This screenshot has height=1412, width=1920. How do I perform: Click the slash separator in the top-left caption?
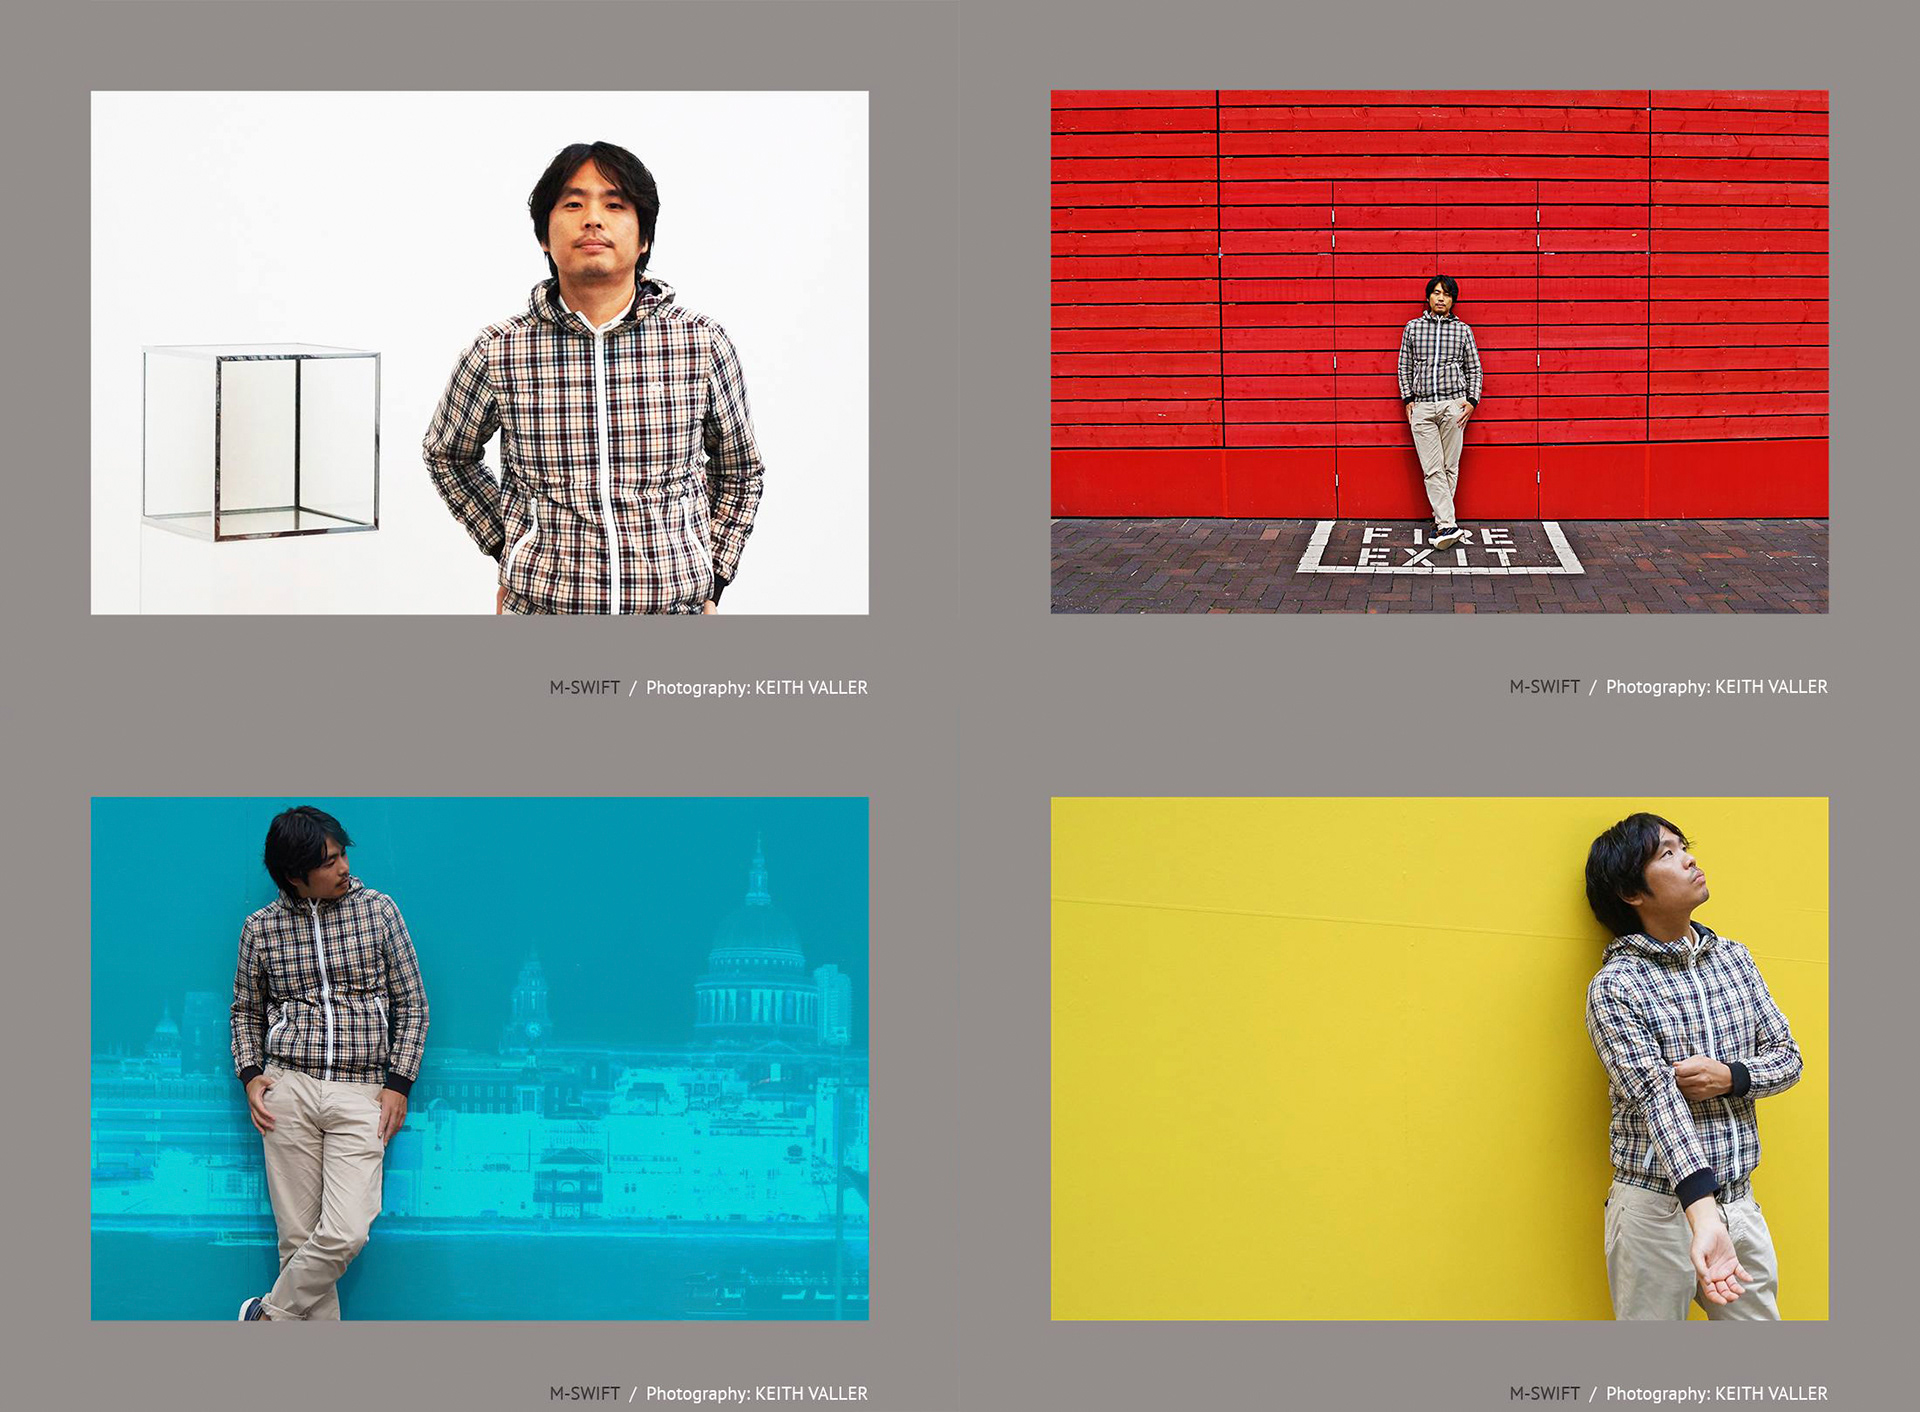632,688
